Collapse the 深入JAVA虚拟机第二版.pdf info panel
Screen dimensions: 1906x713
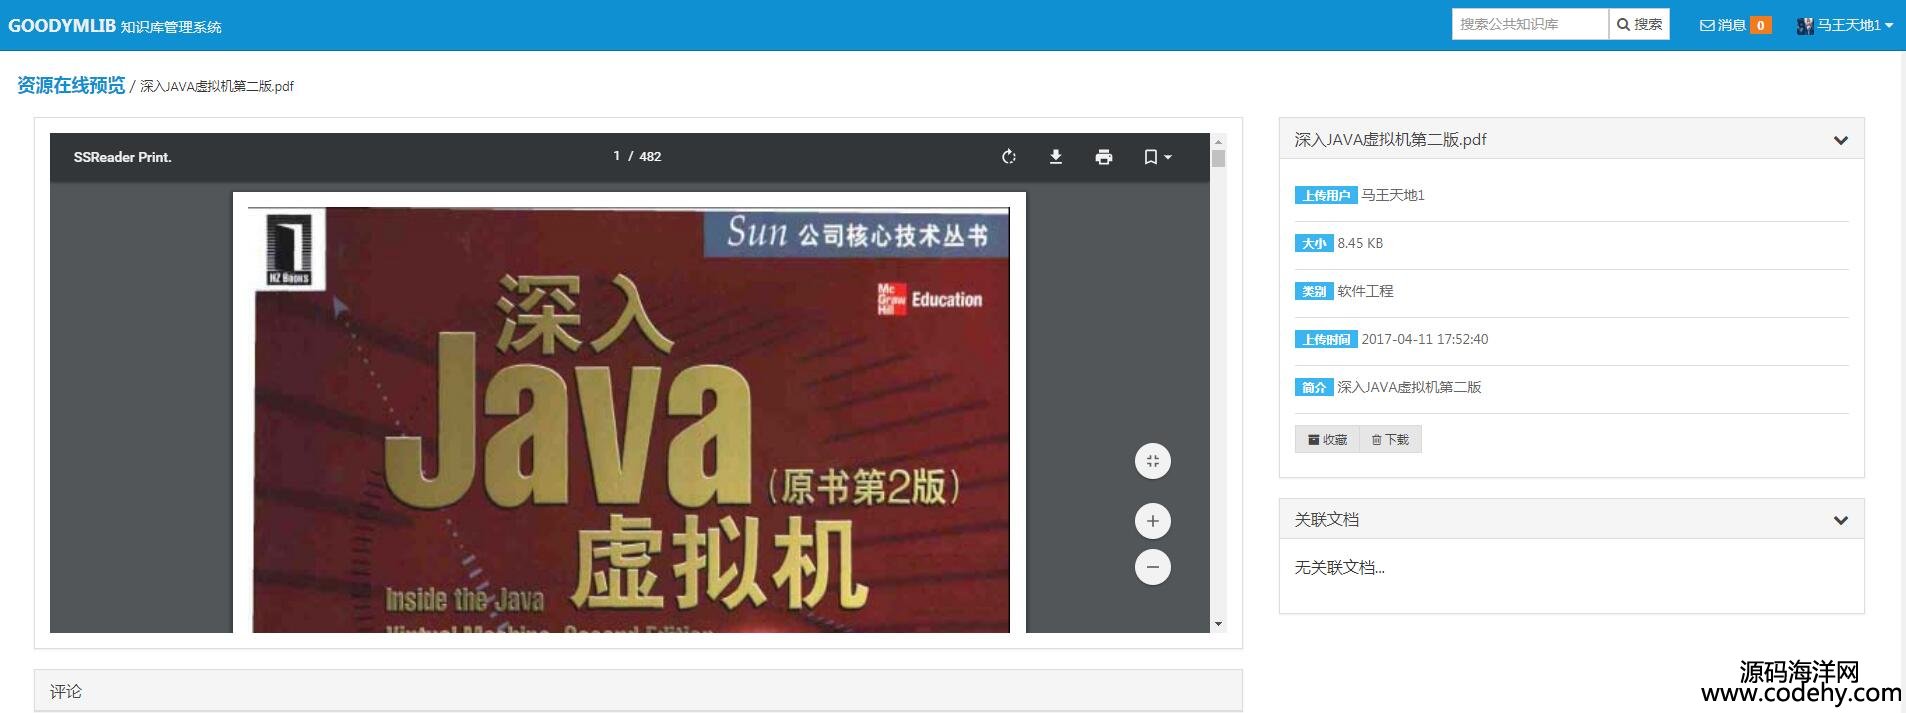tap(1840, 140)
